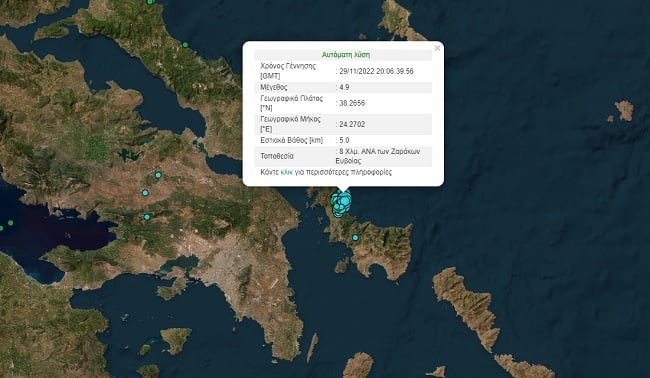The image size is (650, 378).
Task: Select the middle of three cyan markers in Boeotia
Action: point(145,193)
